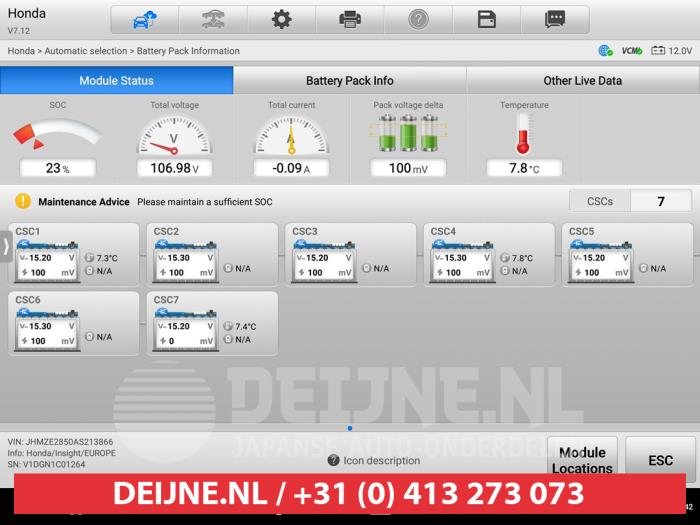This screenshot has width=700, height=525.
Task: Select Other Live Data tab
Action: (x=583, y=80)
